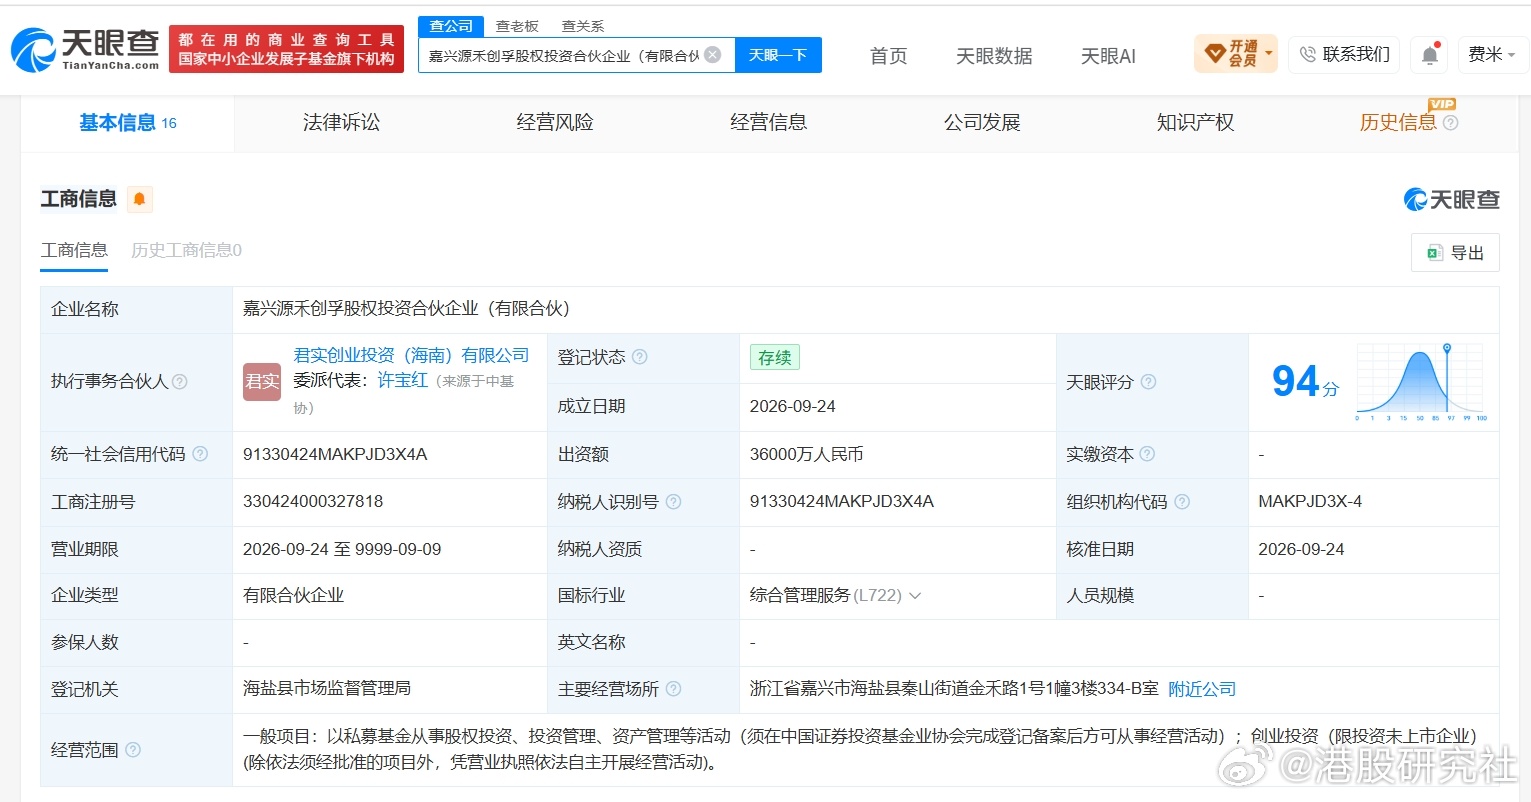Go to 首页 in the top navigation
The image size is (1531, 802).
point(888,56)
